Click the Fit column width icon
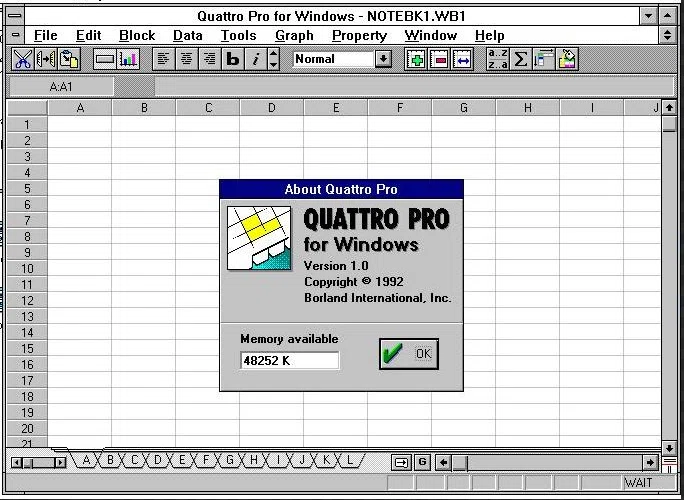The image size is (684, 500). [x=463, y=59]
